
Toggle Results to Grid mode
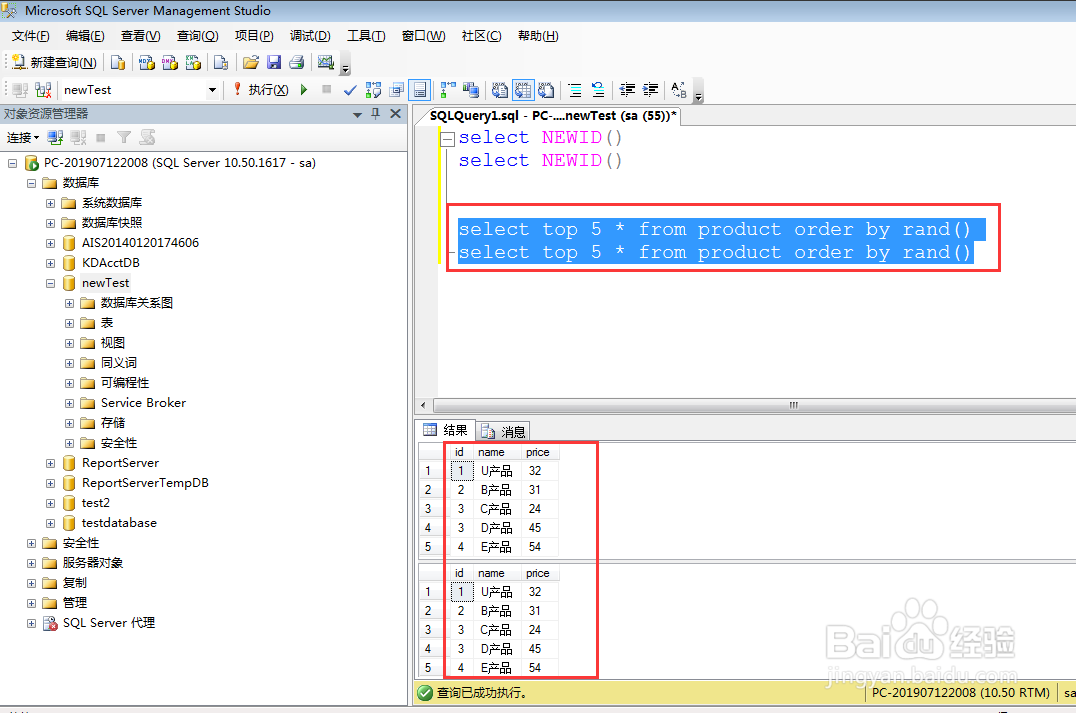coord(523,90)
